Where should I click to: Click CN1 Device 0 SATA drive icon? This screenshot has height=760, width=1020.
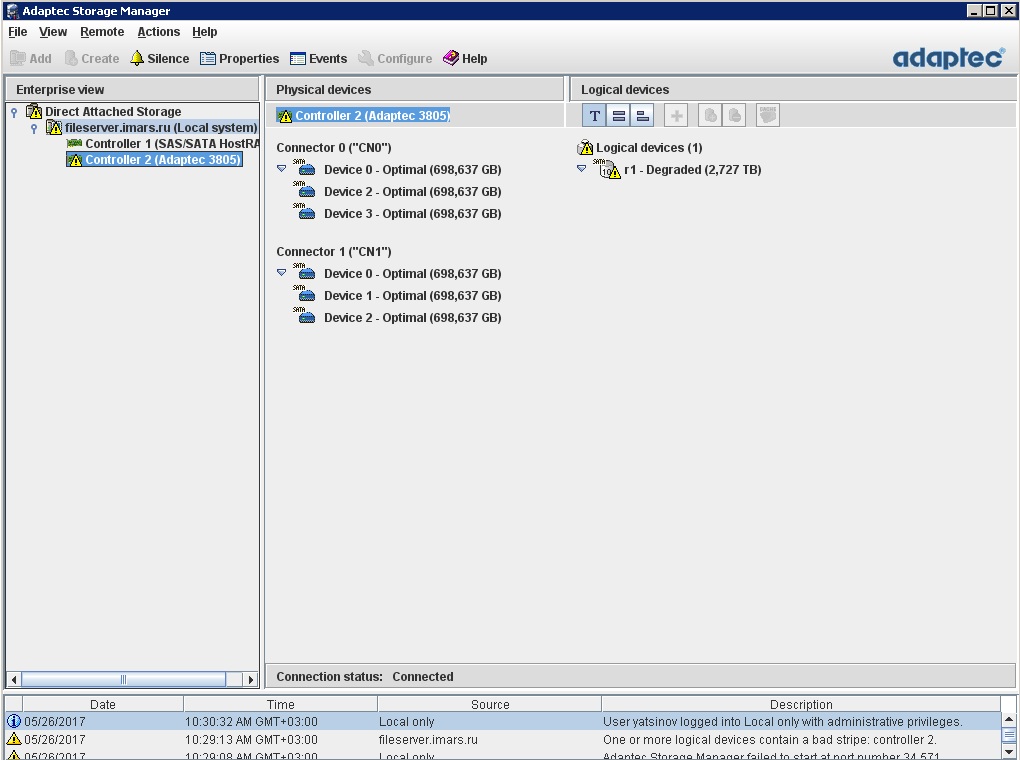pyautogui.click(x=304, y=273)
